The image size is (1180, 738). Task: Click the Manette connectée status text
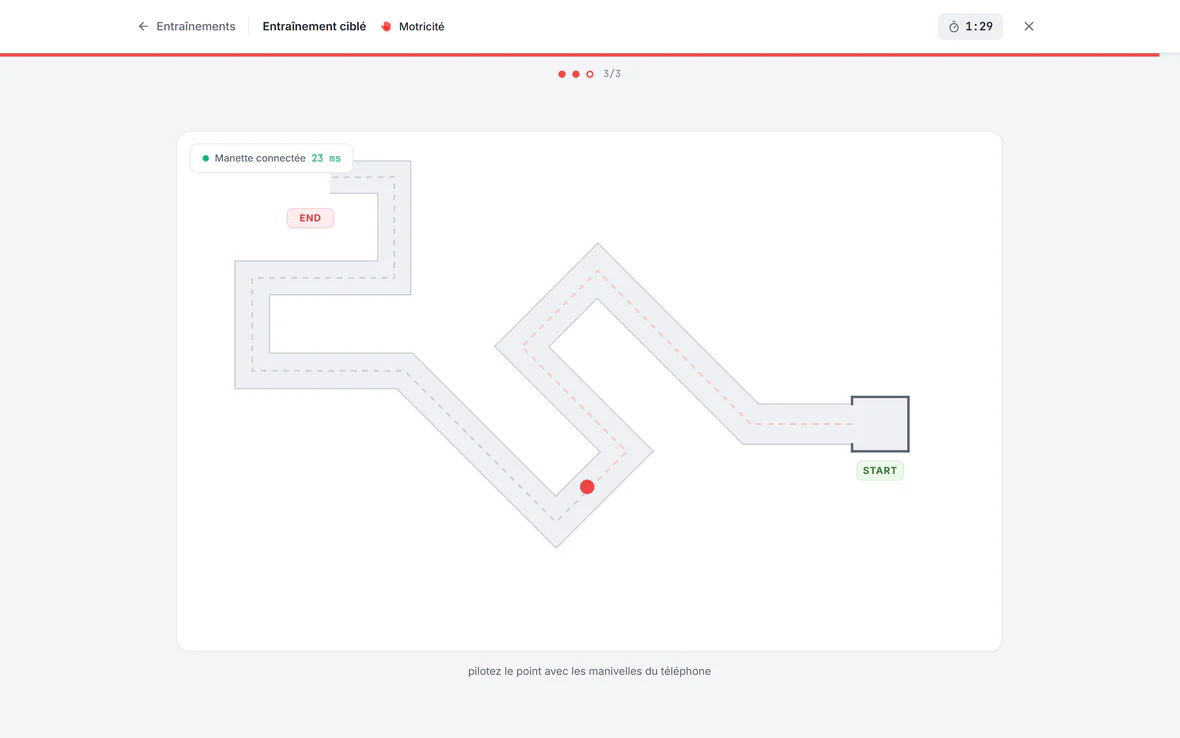coord(260,158)
